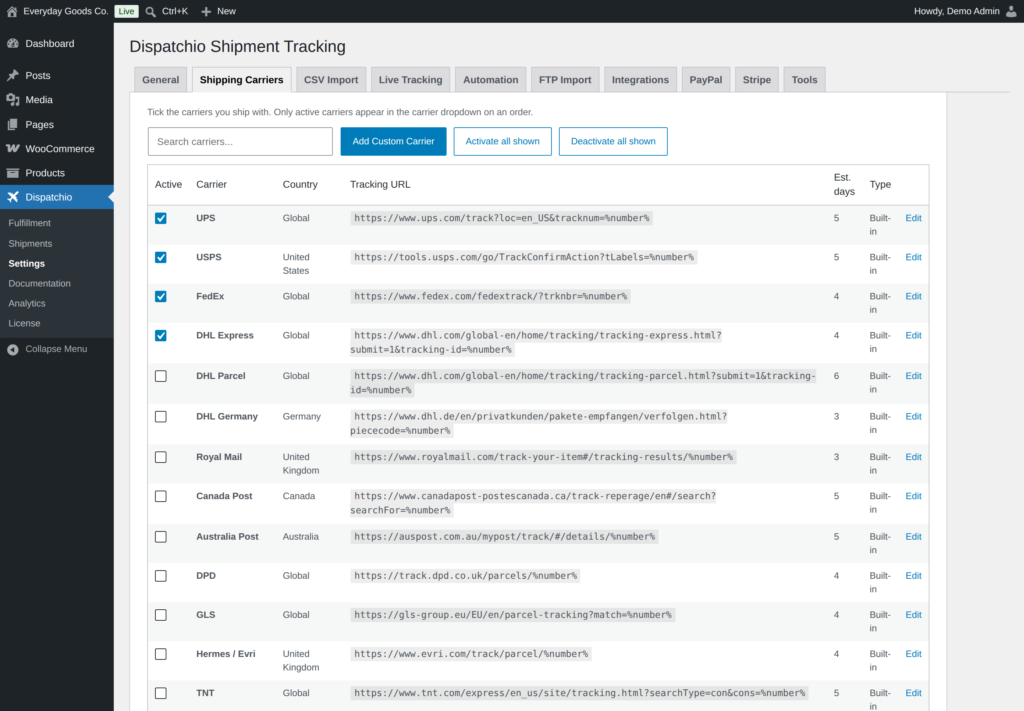Click the plus icon next to New
Image resolution: width=1024 pixels, height=711 pixels.
(x=206, y=12)
